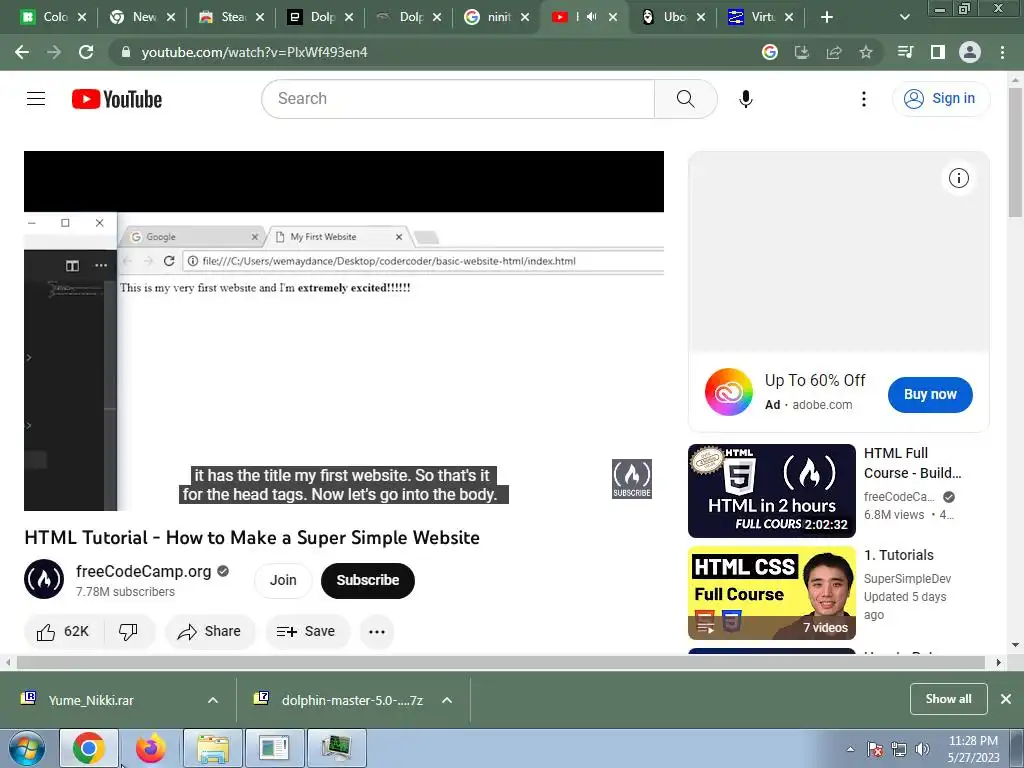The height and width of the screenshot is (768, 1024).
Task: Toggle the Chrome side panel
Action: click(937, 52)
